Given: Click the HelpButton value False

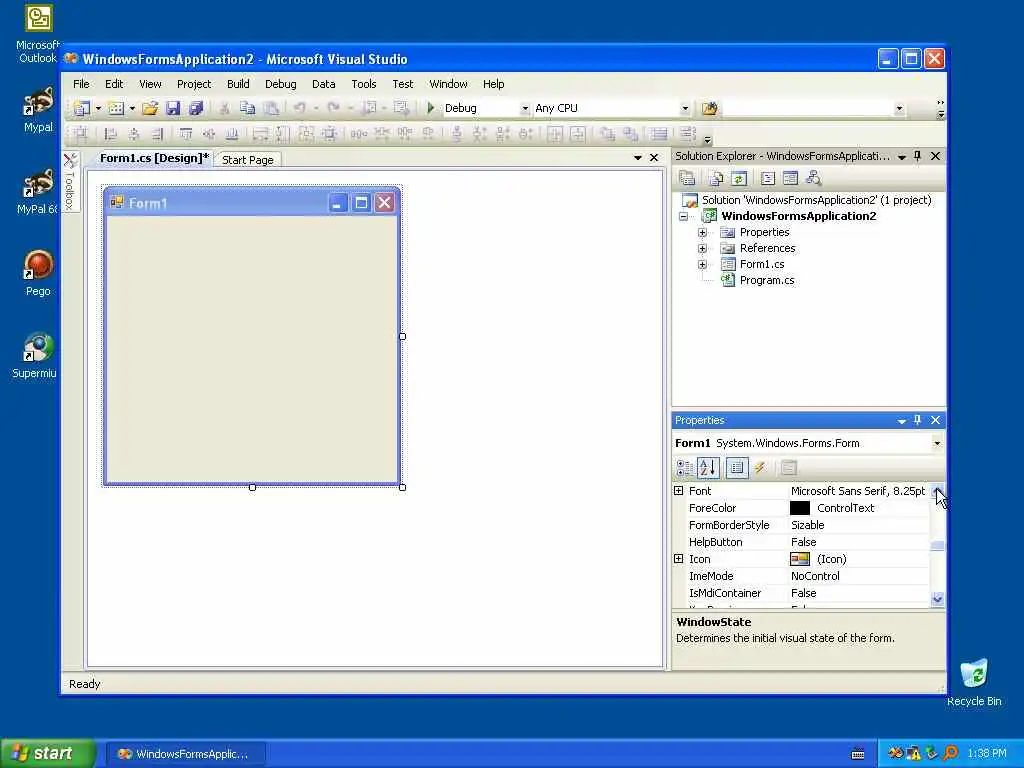Looking at the screenshot, I should click(x=804, y=542).
